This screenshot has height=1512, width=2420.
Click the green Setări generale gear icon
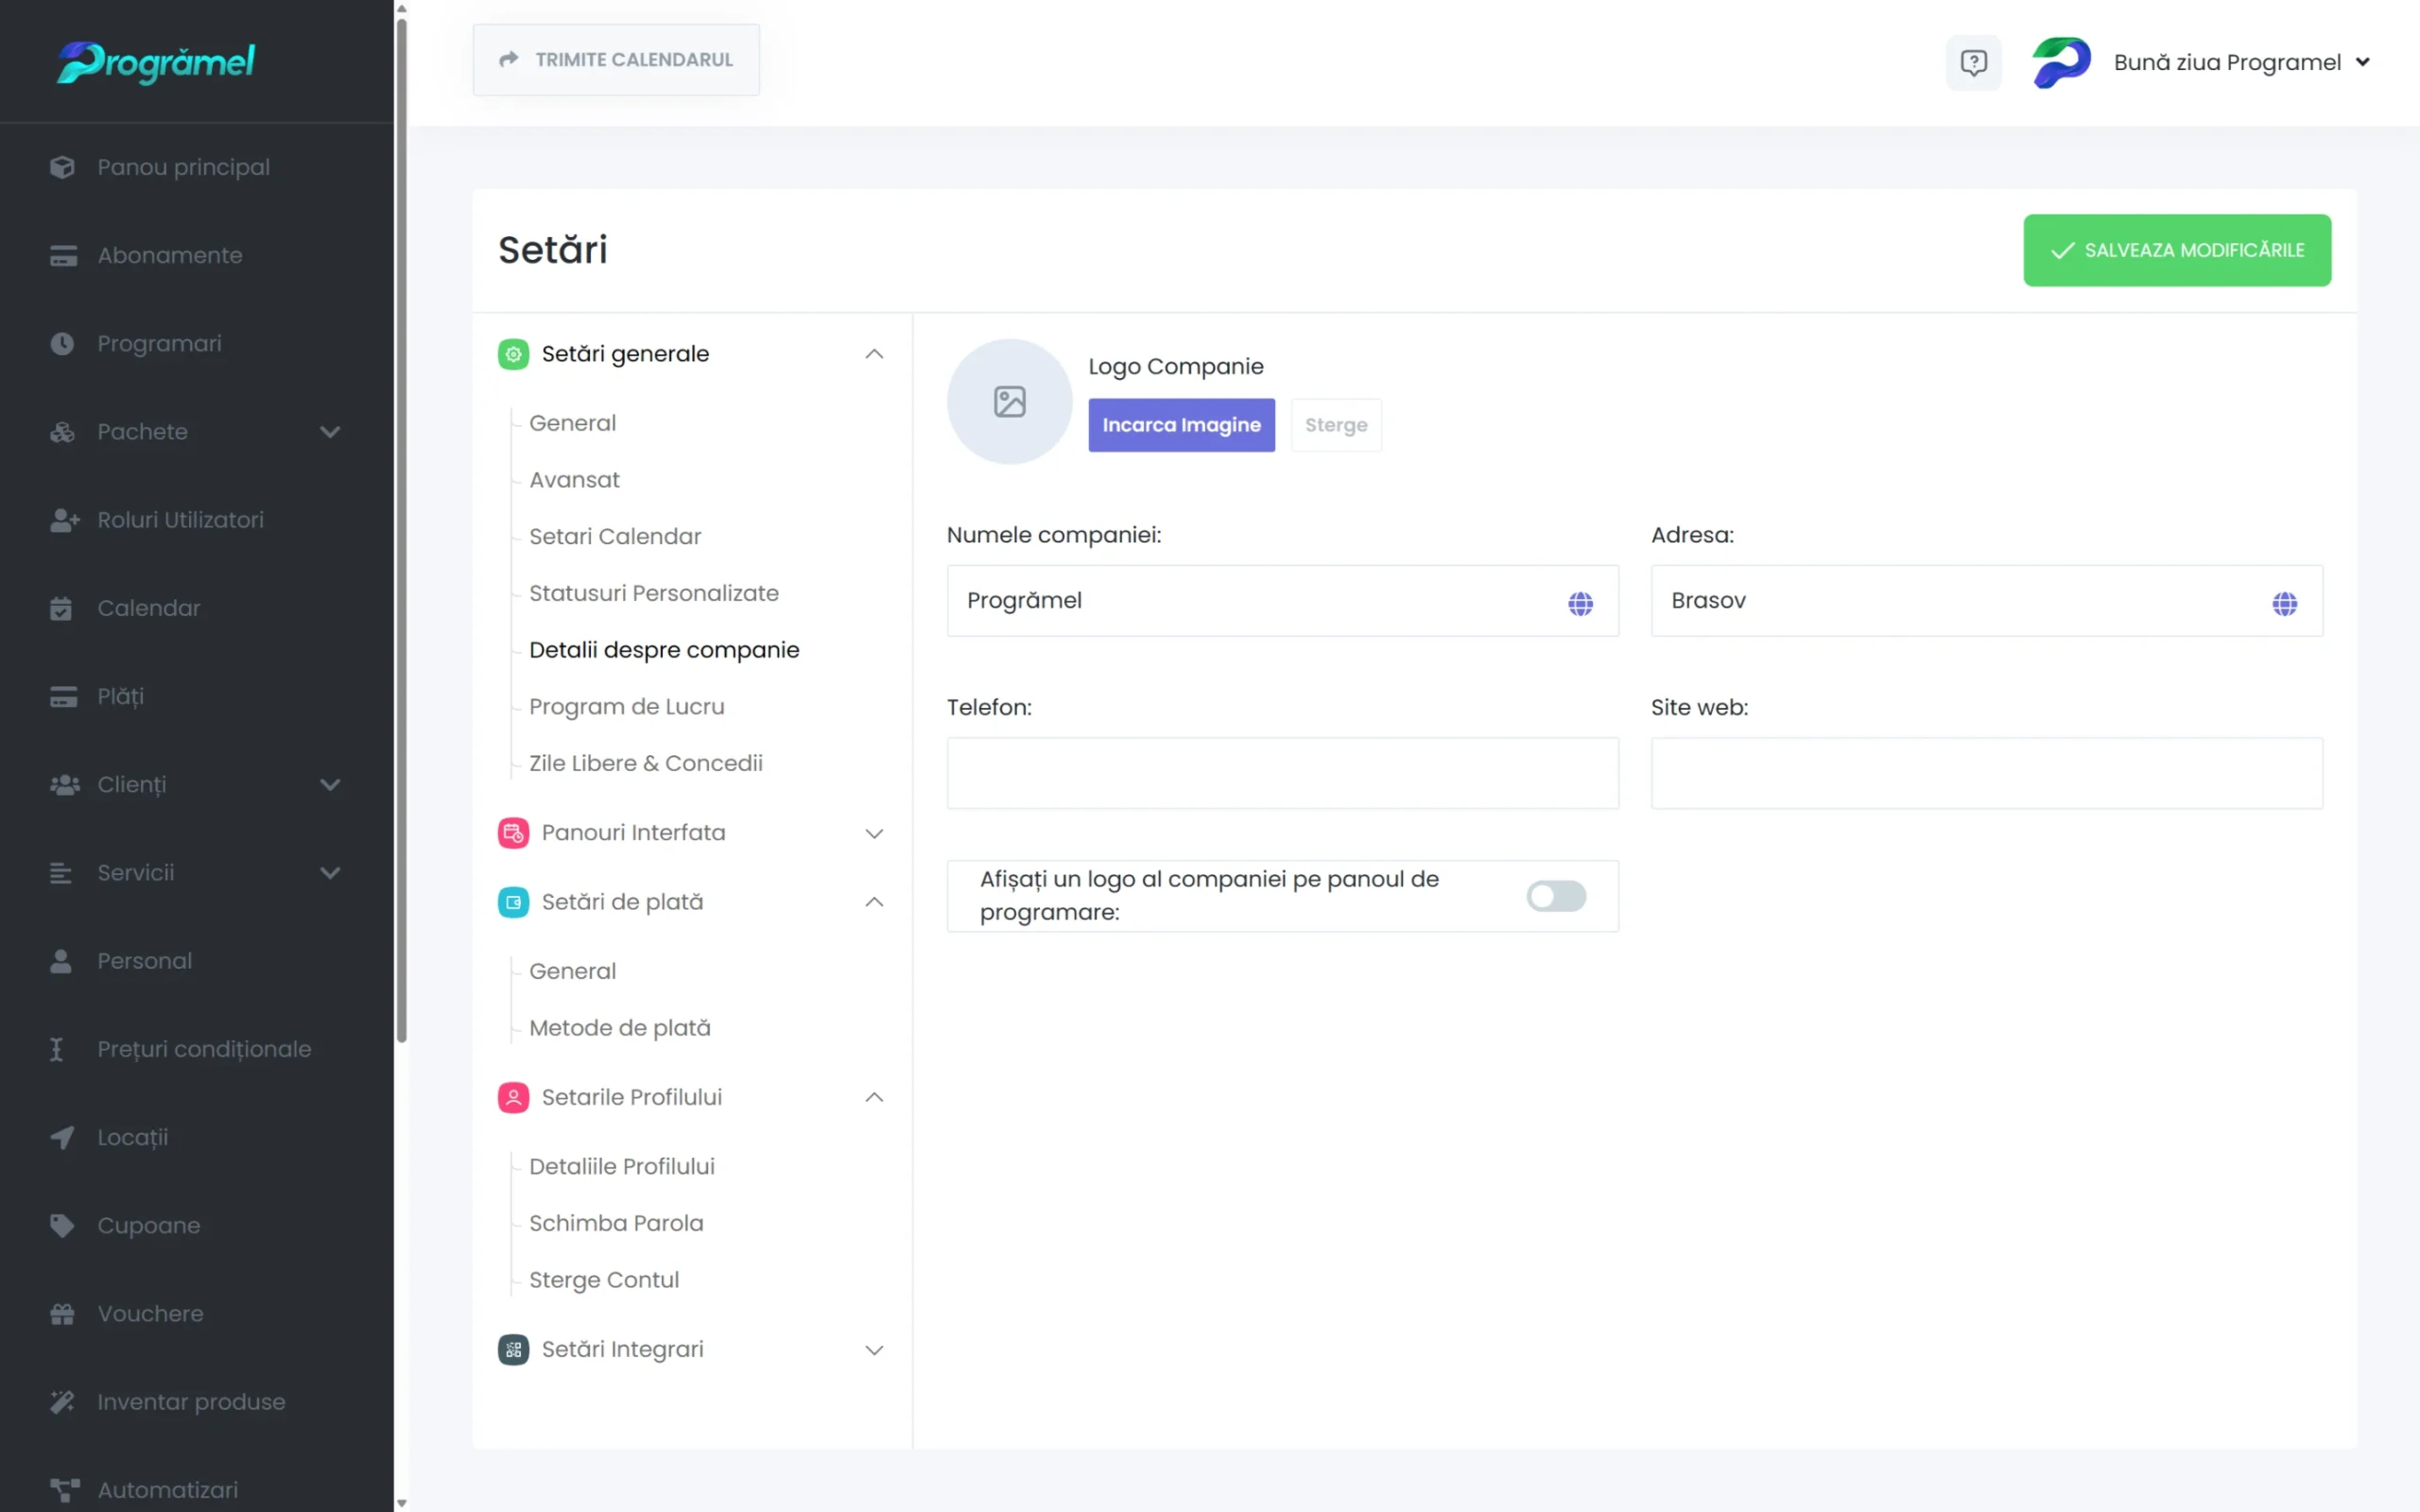point(513,354)
